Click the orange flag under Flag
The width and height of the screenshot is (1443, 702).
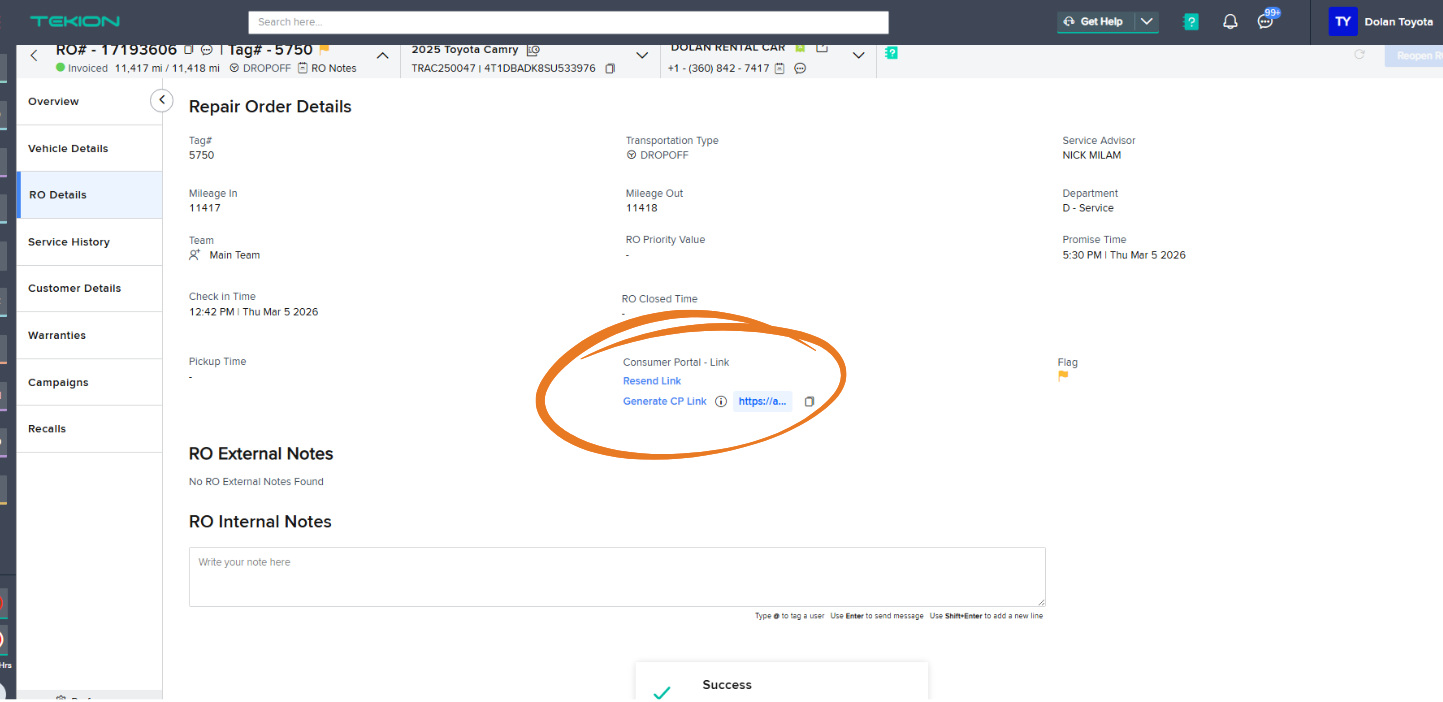click(1063, 377)
